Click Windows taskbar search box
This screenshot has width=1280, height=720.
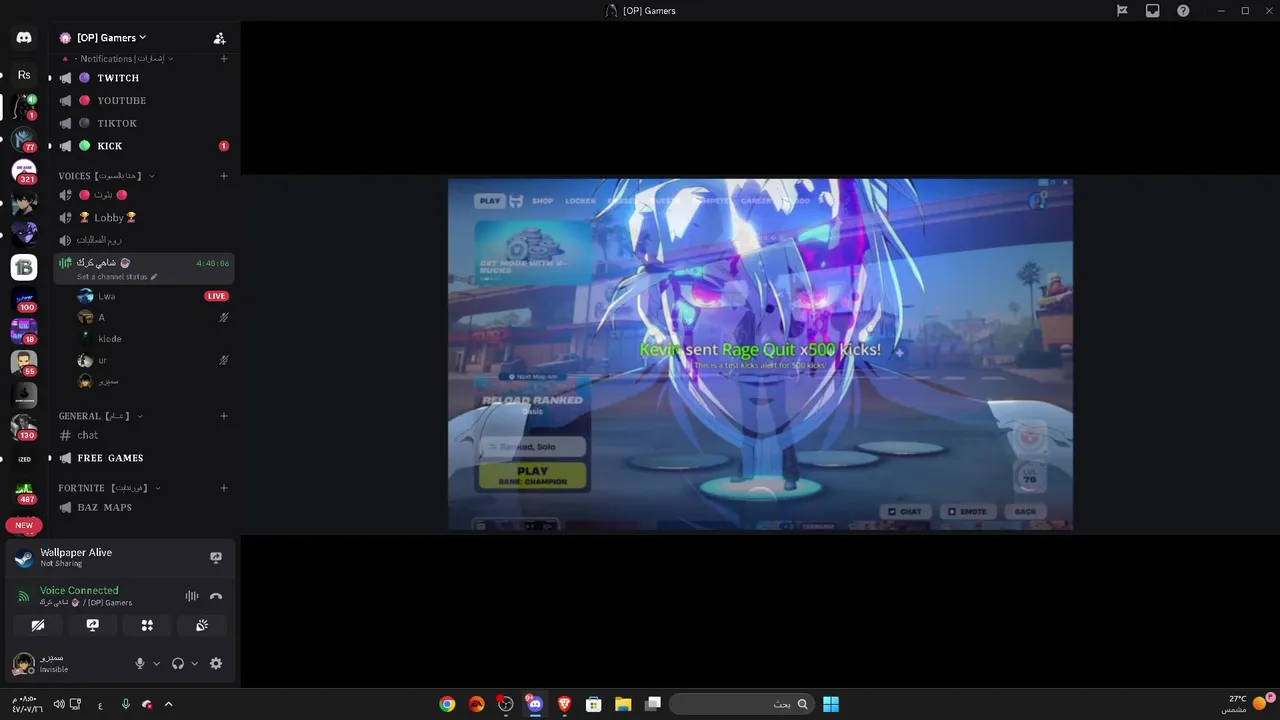click(x=740, y=704)
